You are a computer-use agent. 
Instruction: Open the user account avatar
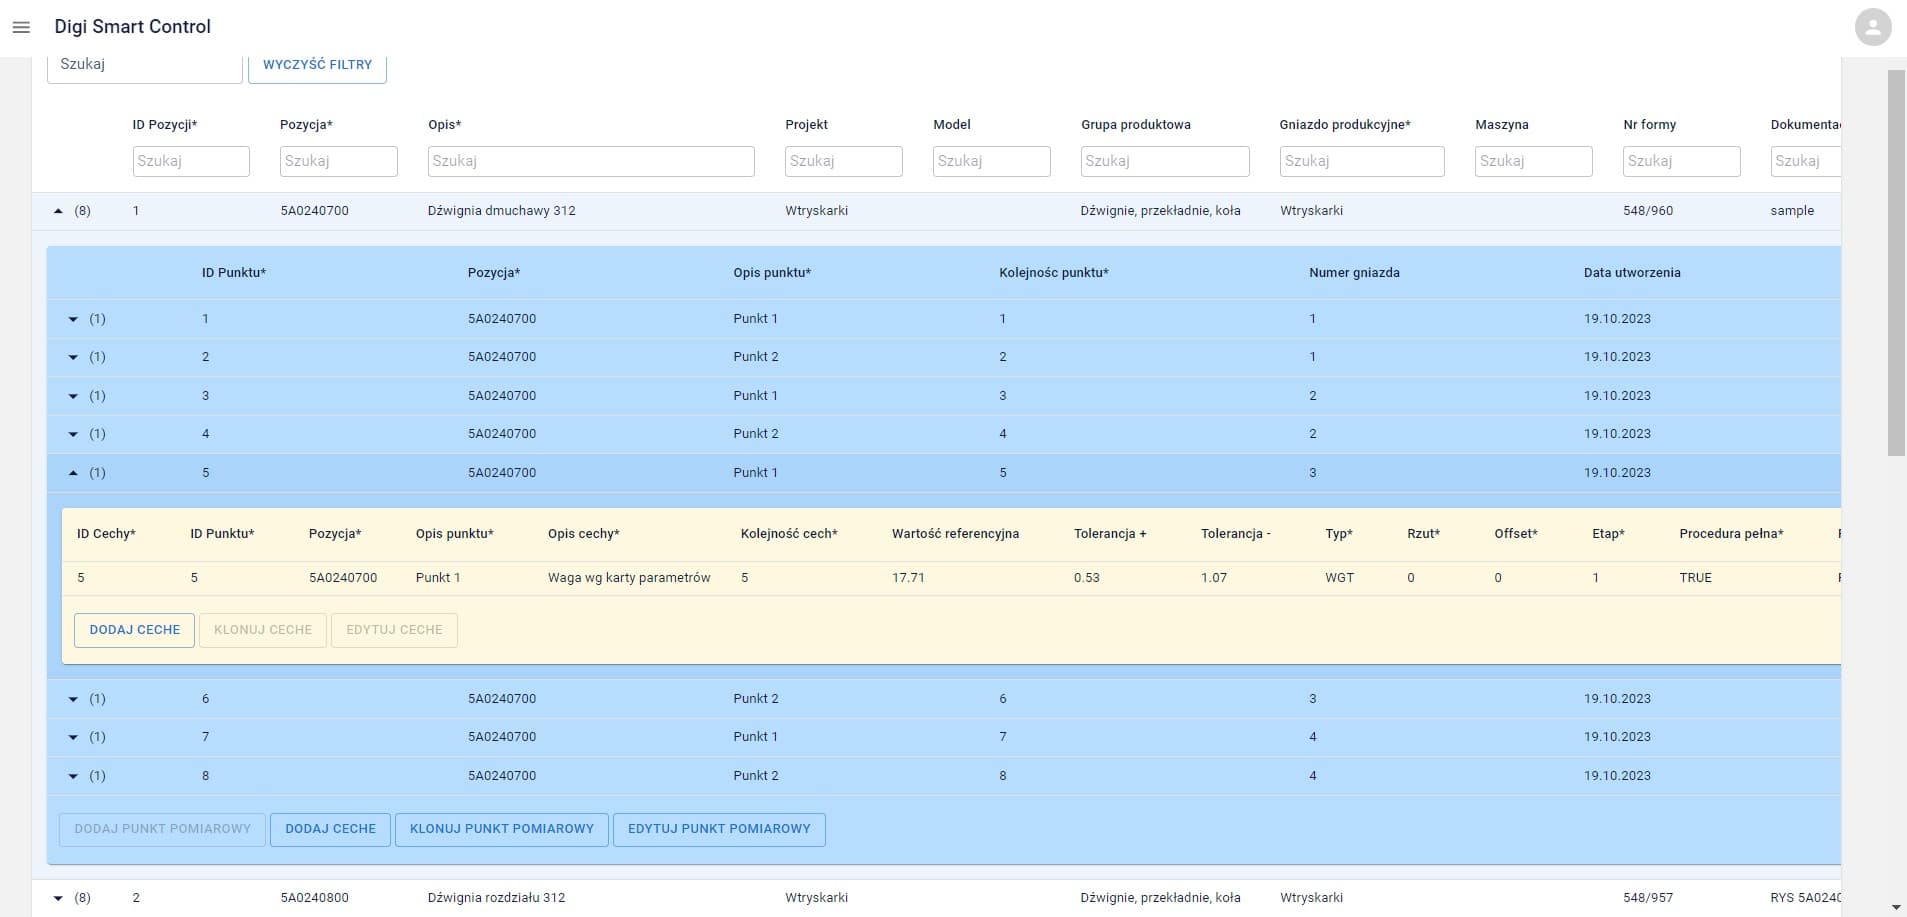coord(1873,27)
